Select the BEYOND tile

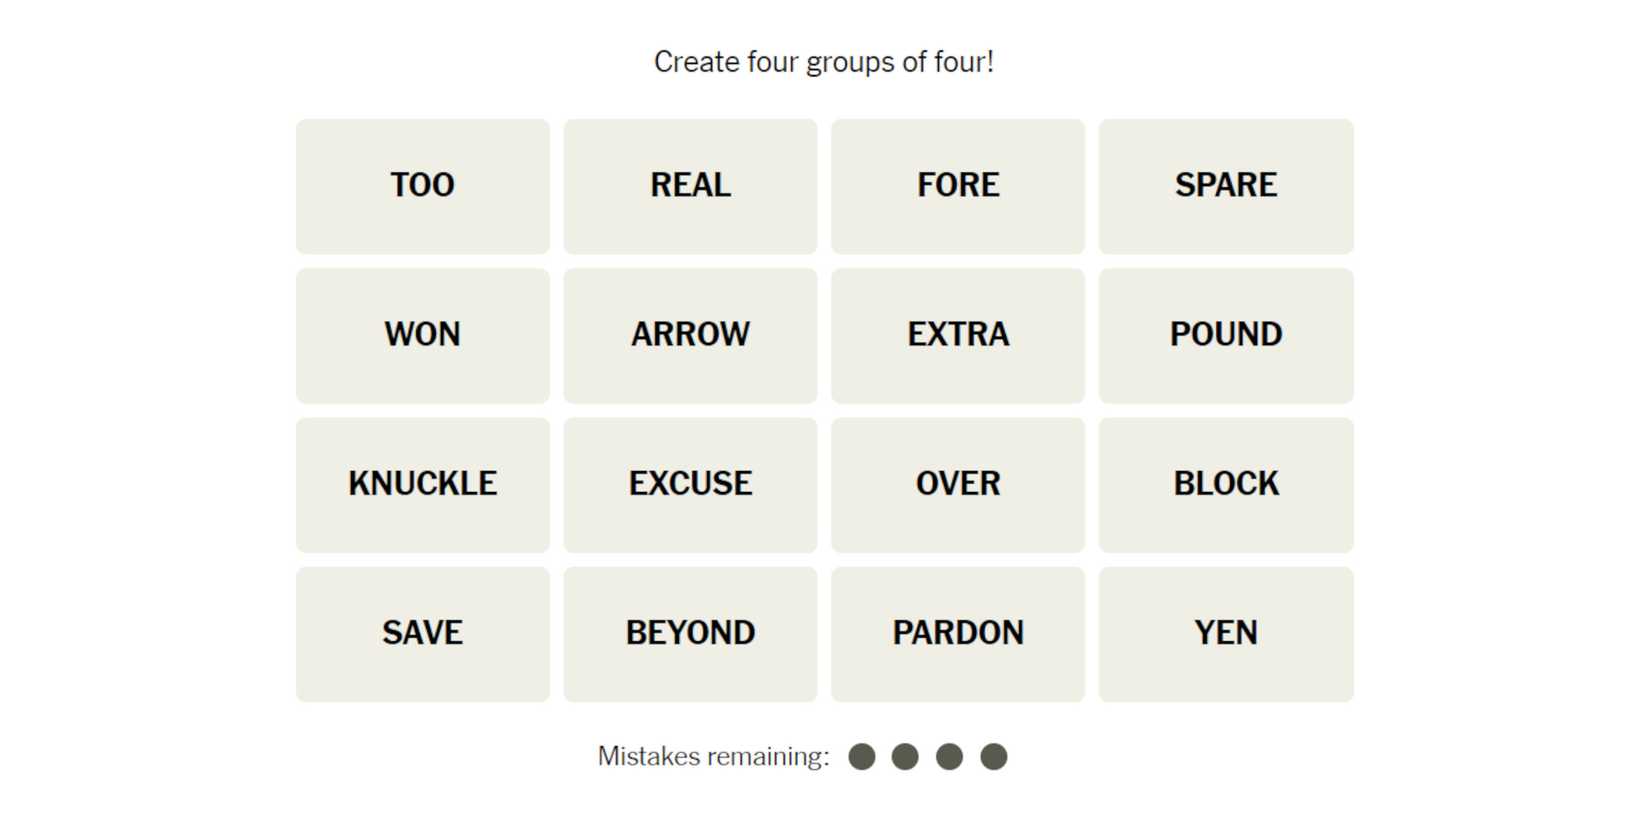pyautogui.click(x=690, y=634)
